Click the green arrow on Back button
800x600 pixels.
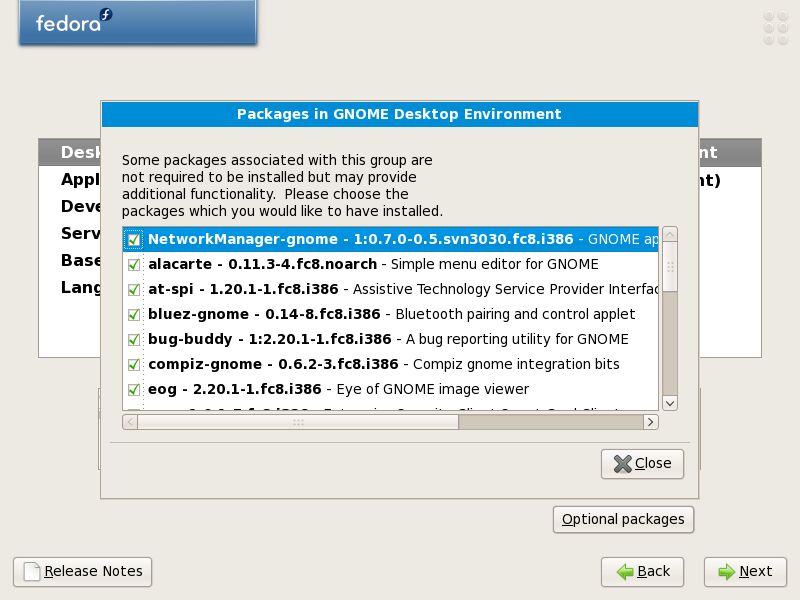[625, 572]
